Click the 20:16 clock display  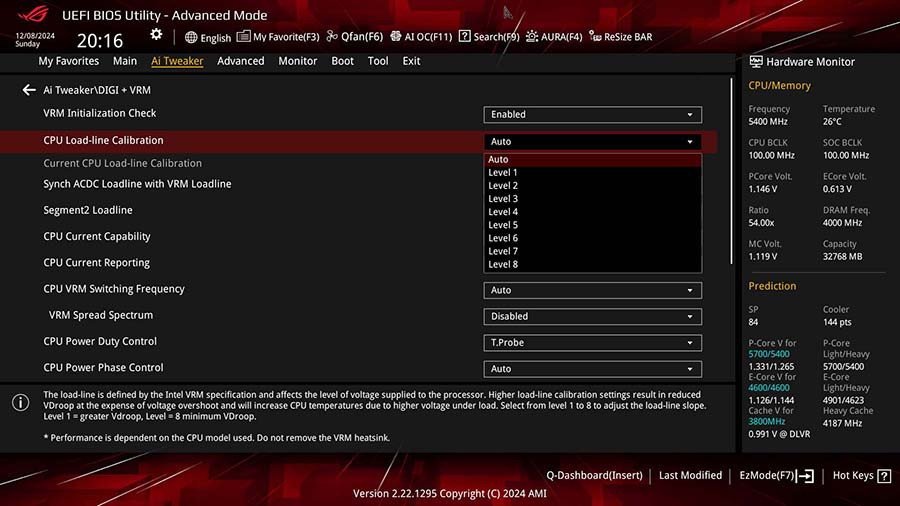100,41
